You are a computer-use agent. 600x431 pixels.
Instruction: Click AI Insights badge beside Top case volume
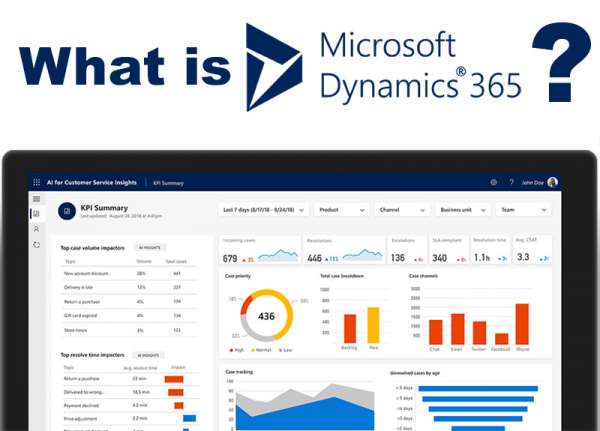coord(150,248)
